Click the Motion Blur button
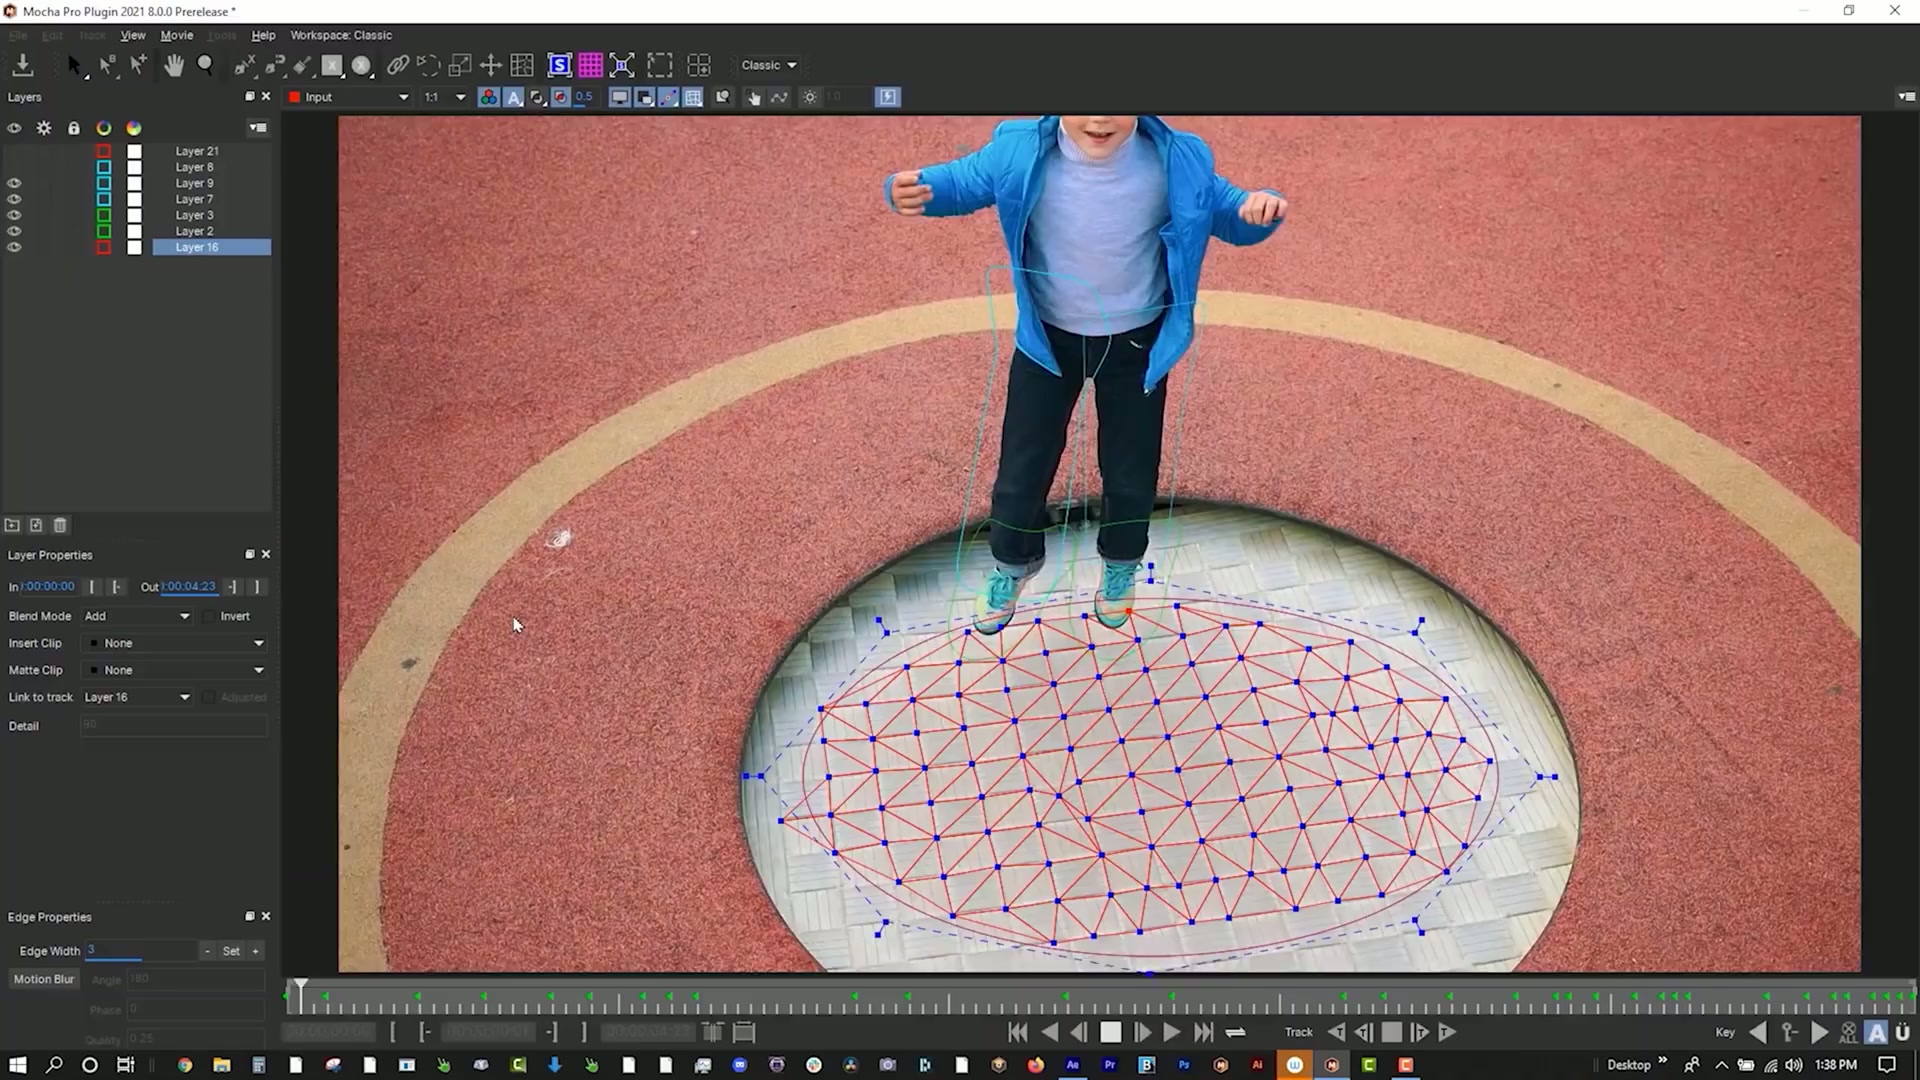Screen dimensions: 1920x1080 click(43, 979)
